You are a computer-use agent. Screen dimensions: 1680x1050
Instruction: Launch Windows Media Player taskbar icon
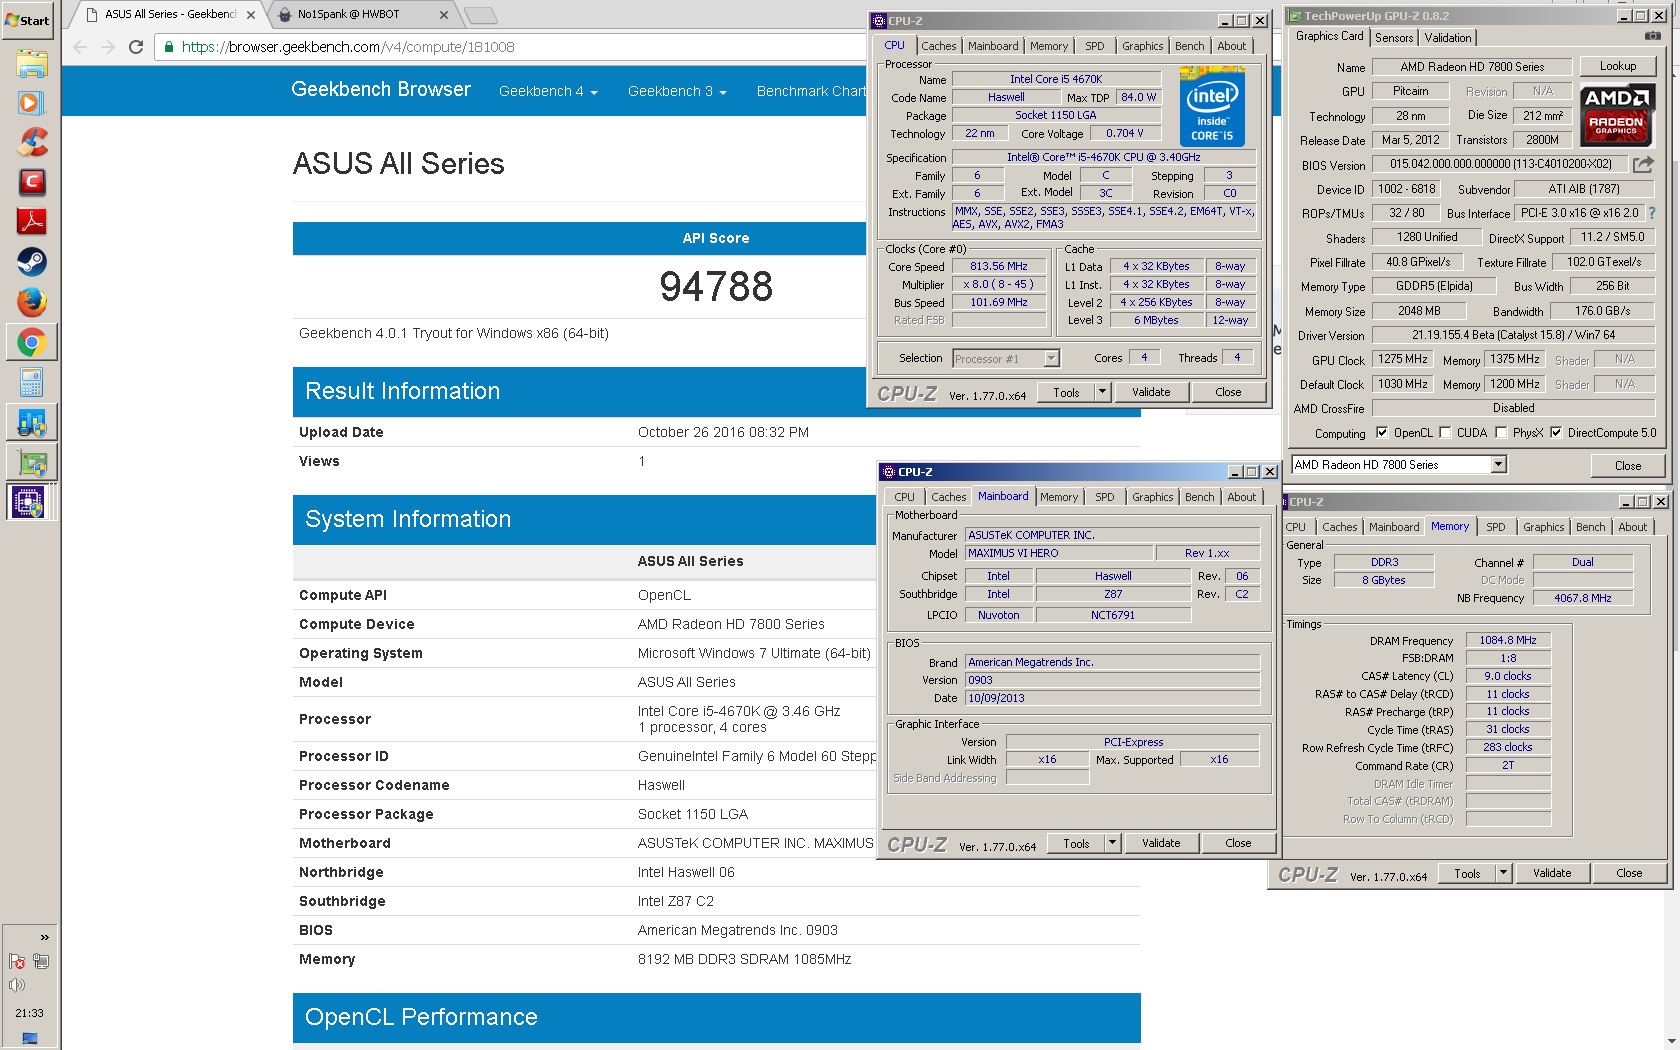coord(31,102)
